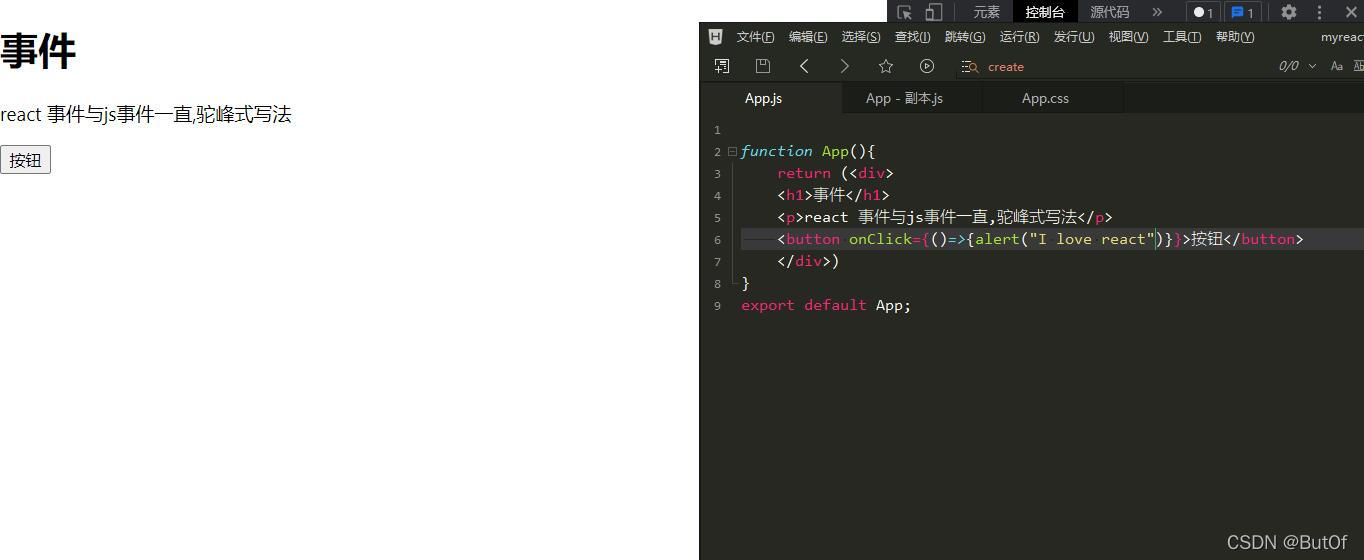This screenshot has height=560, width=1364.
Task: Open the 视图(V) menu
Action: (1128, 37)
